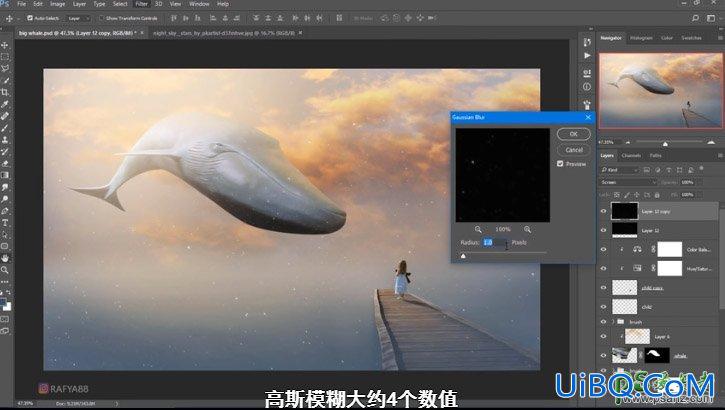Select the Move tool in the toolbox

(x=5, y=45)
